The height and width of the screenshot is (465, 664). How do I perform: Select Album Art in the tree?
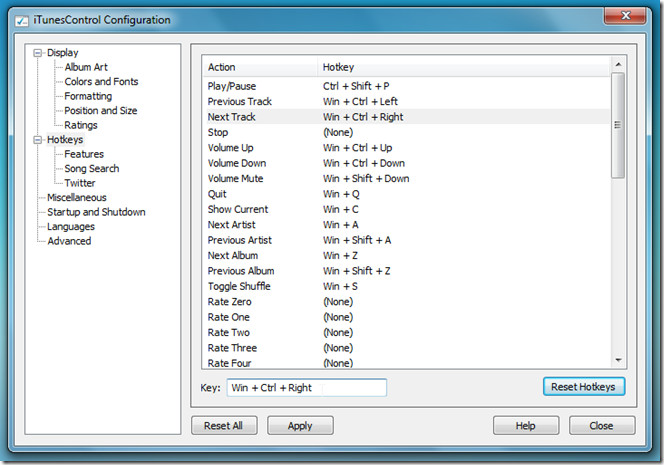coord(86,67)
